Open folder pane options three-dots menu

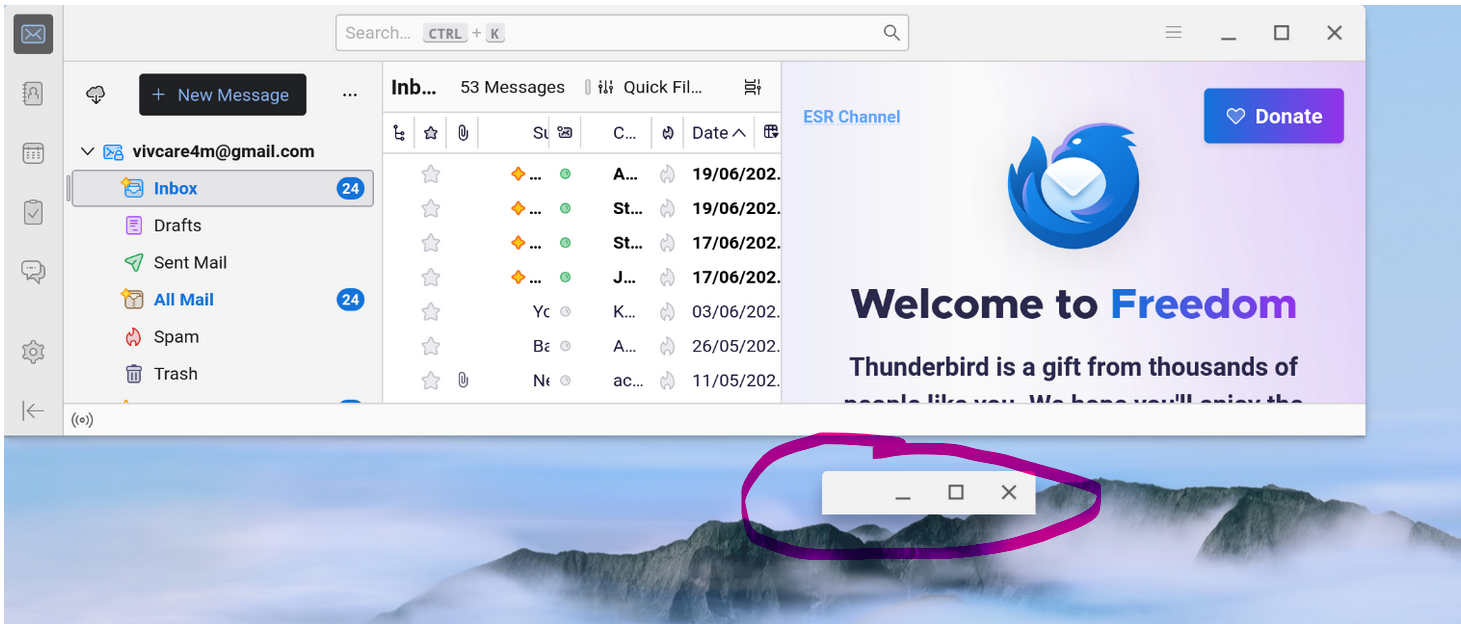point(349,95)
